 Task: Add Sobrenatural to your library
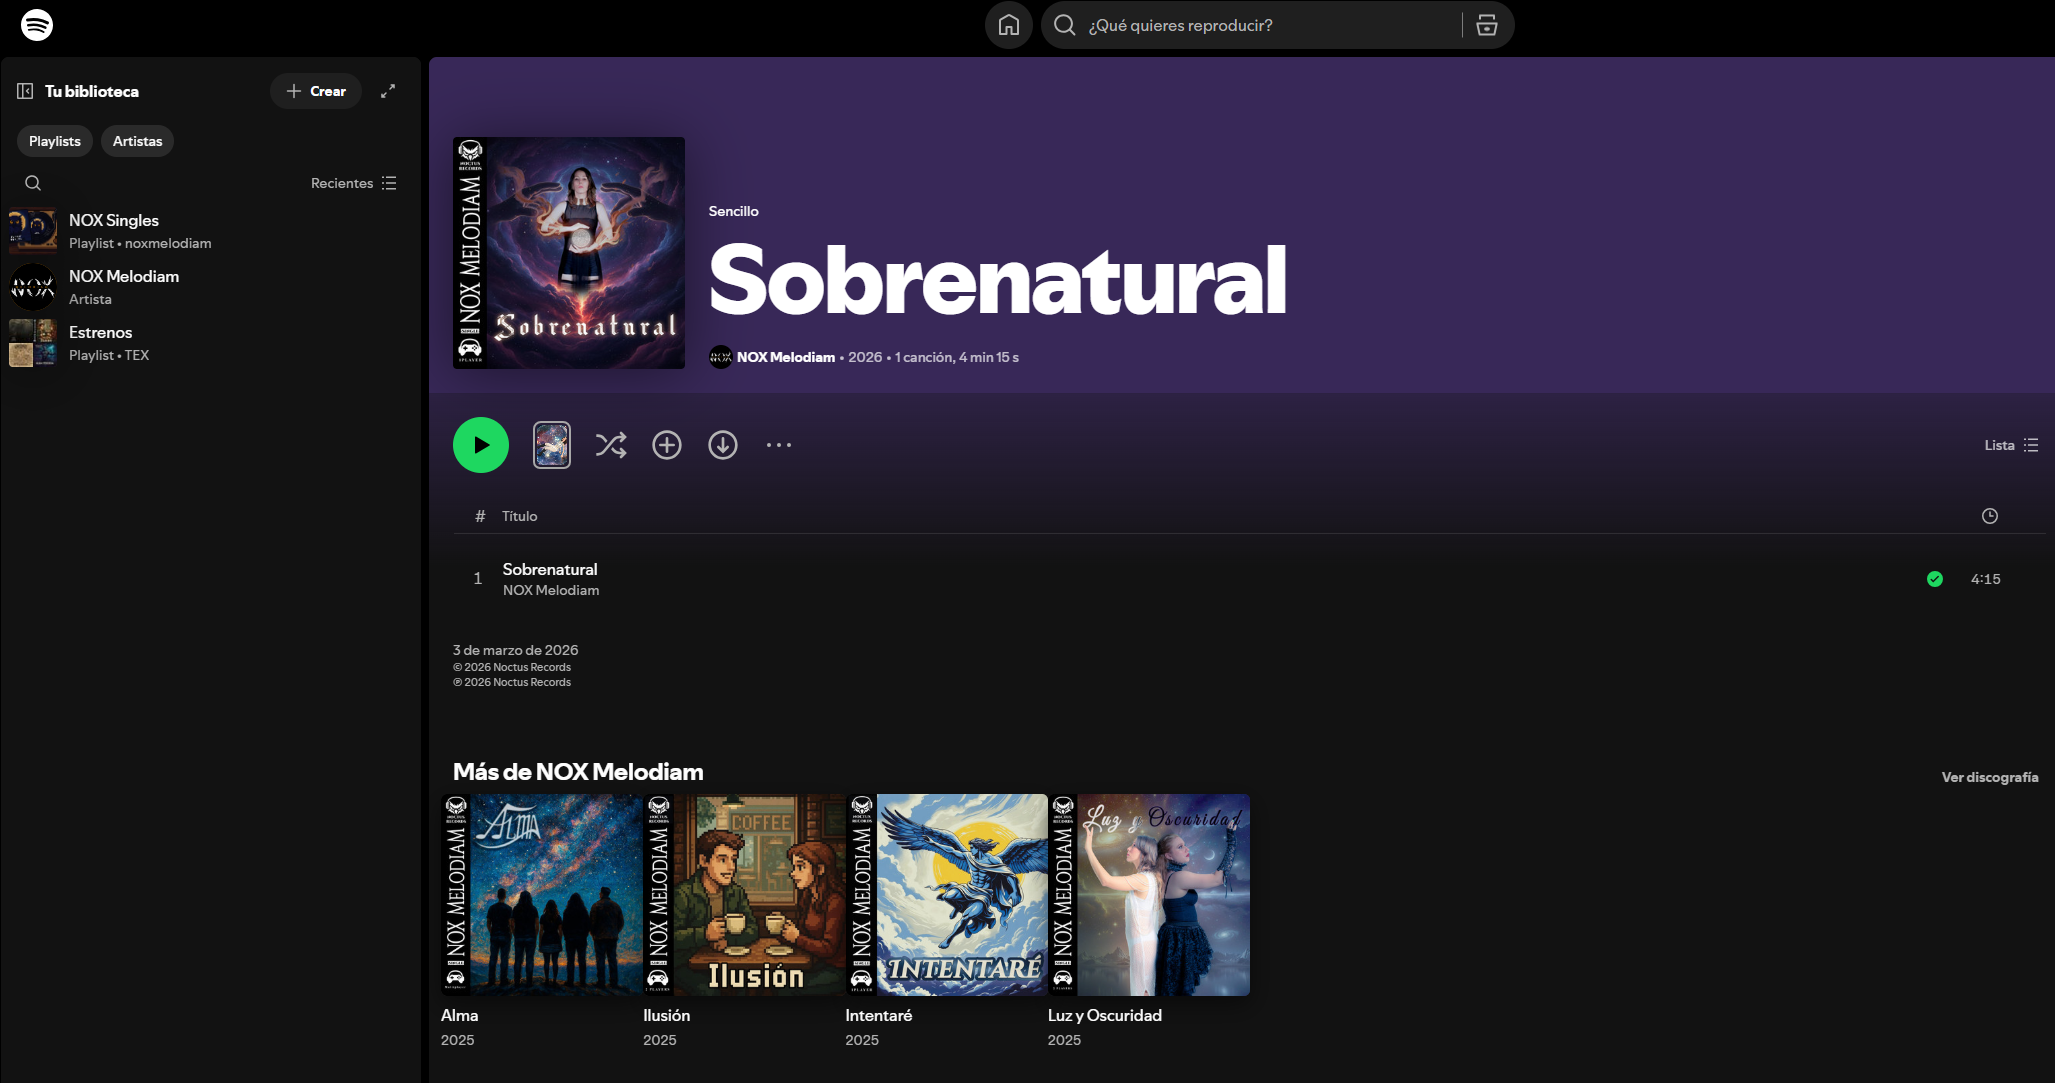click(x=667, y=445)
